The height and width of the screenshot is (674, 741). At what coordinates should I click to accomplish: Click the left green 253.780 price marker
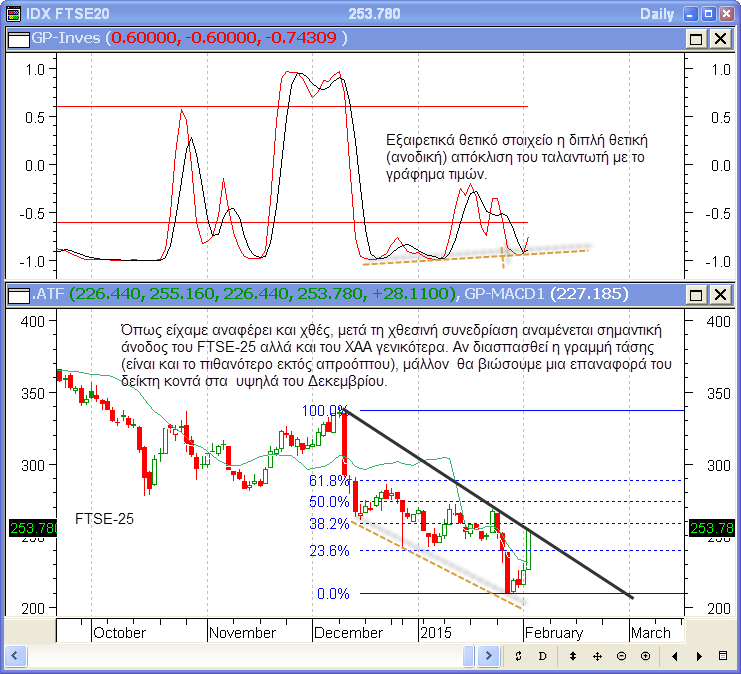33,527
